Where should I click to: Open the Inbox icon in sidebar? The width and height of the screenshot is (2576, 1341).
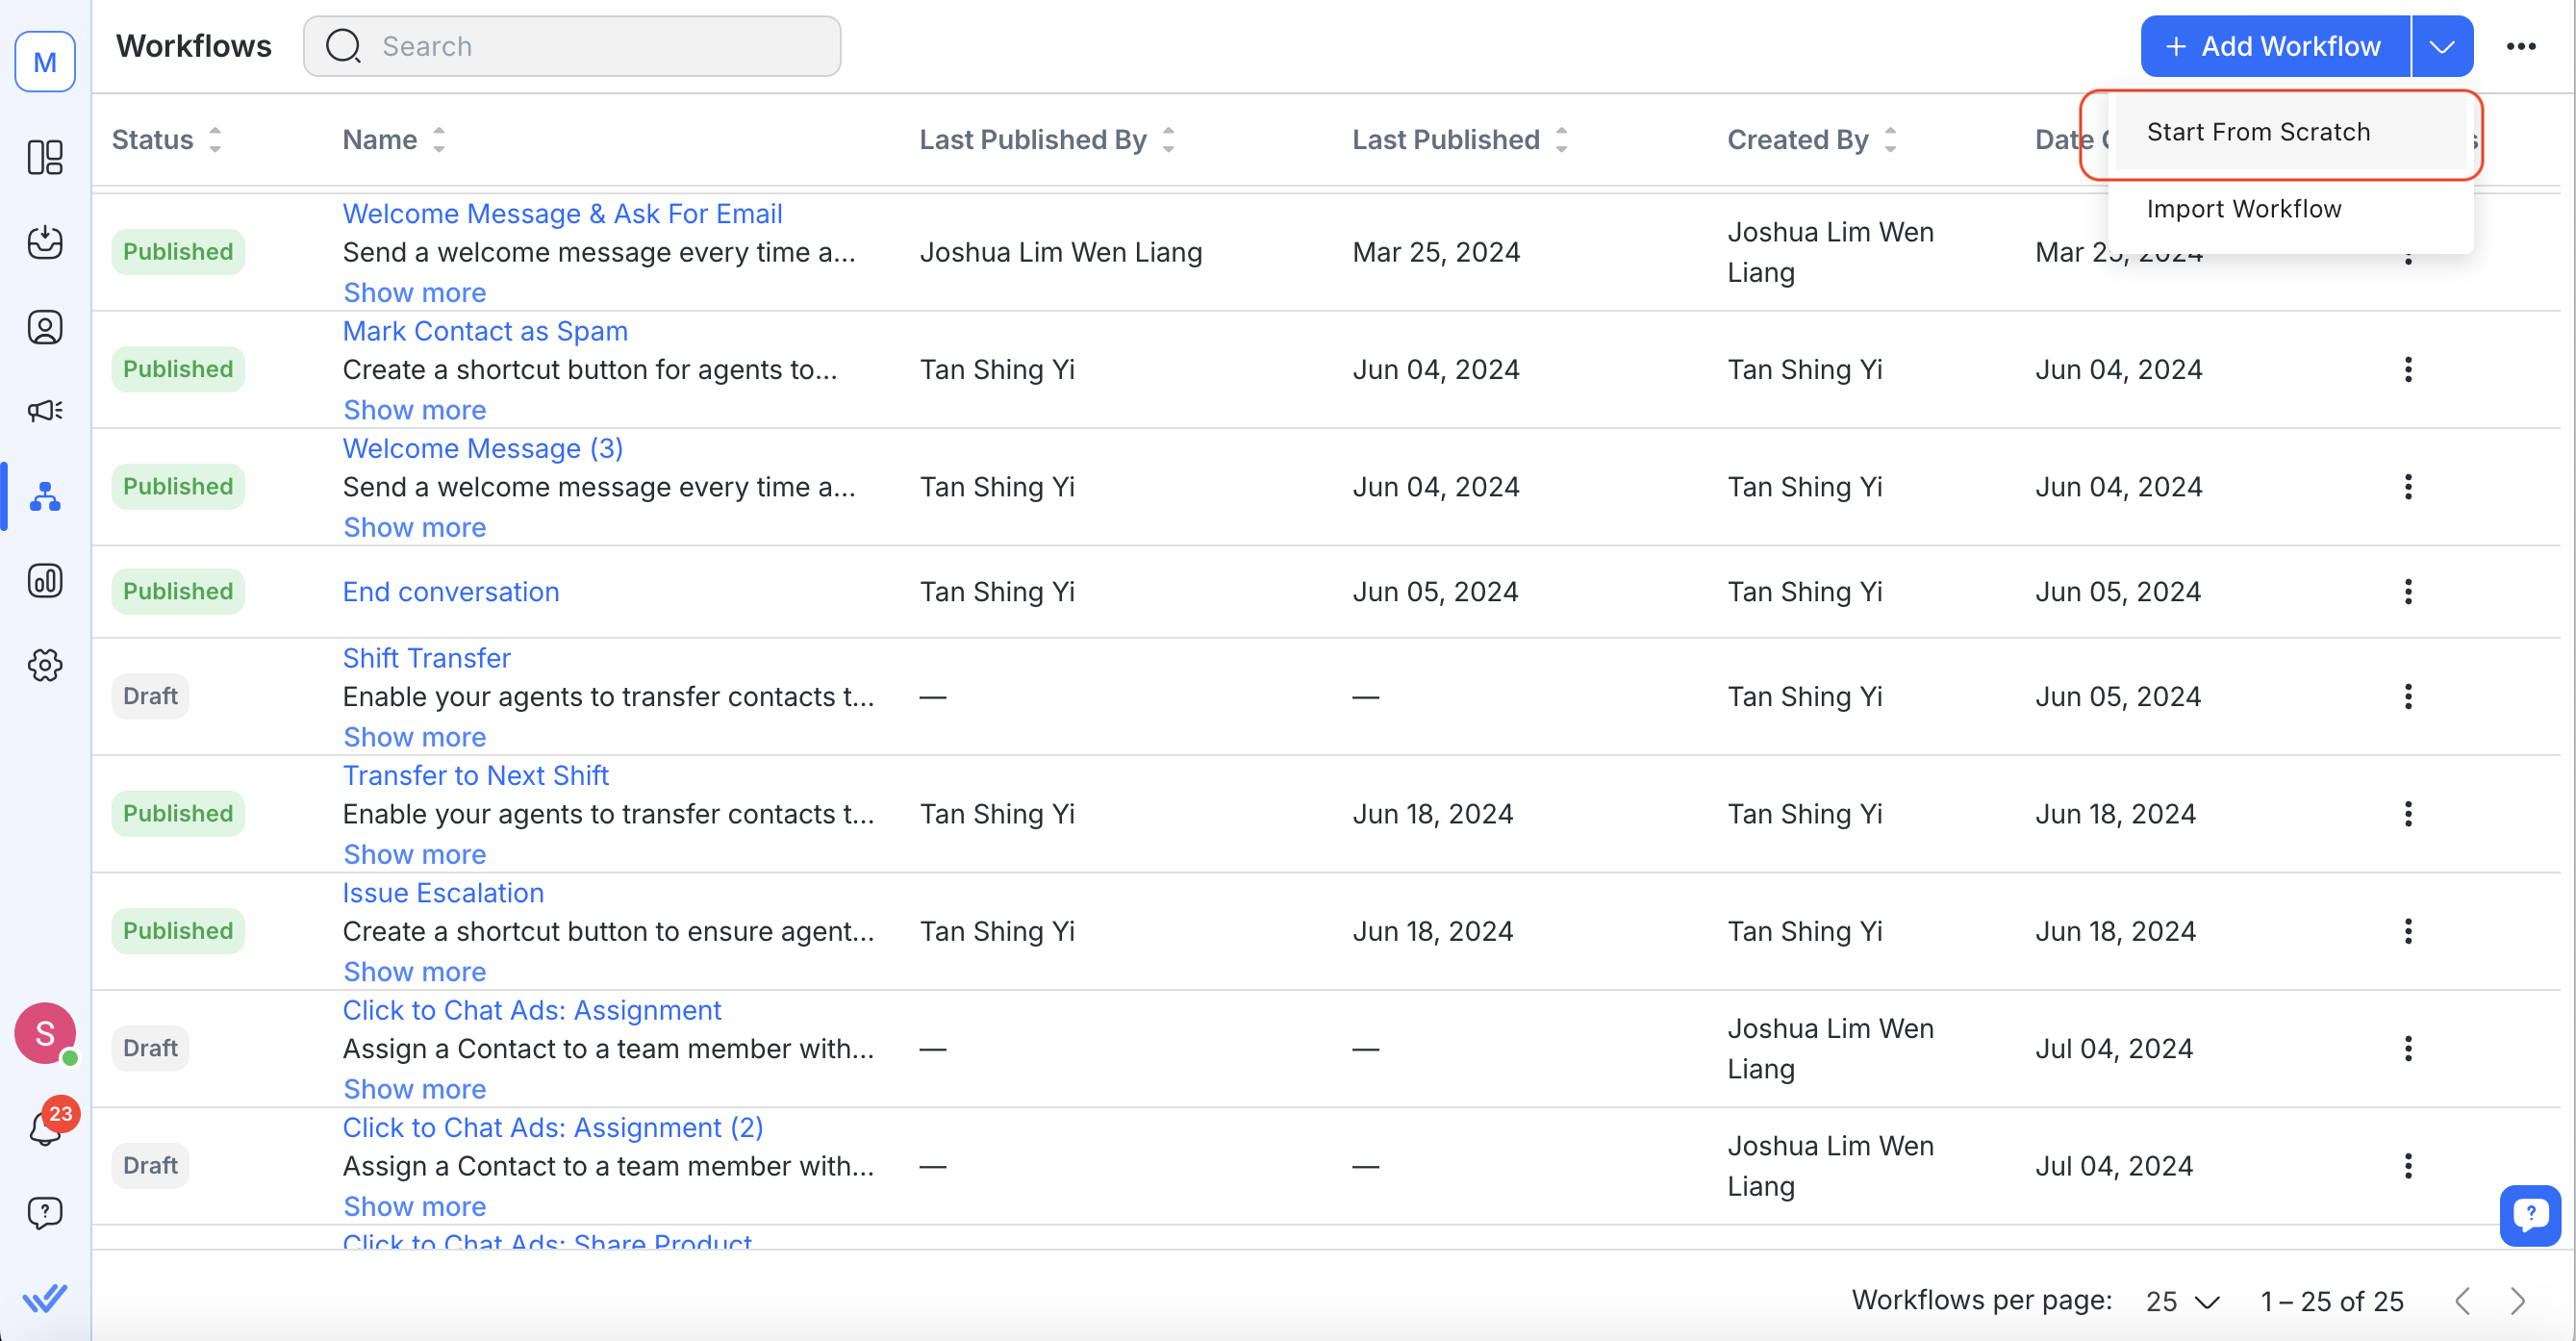(x=45, y=242)
